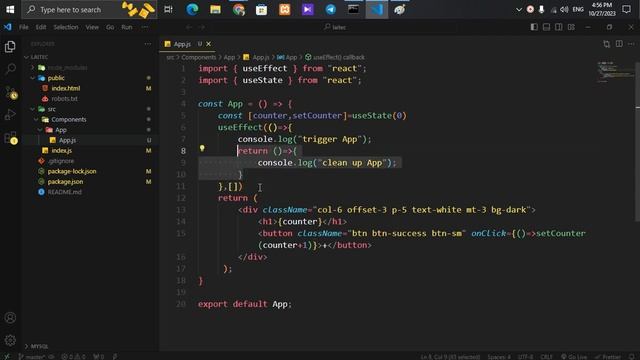Show hidden system tray icons chevron

(x=519, y=9)
